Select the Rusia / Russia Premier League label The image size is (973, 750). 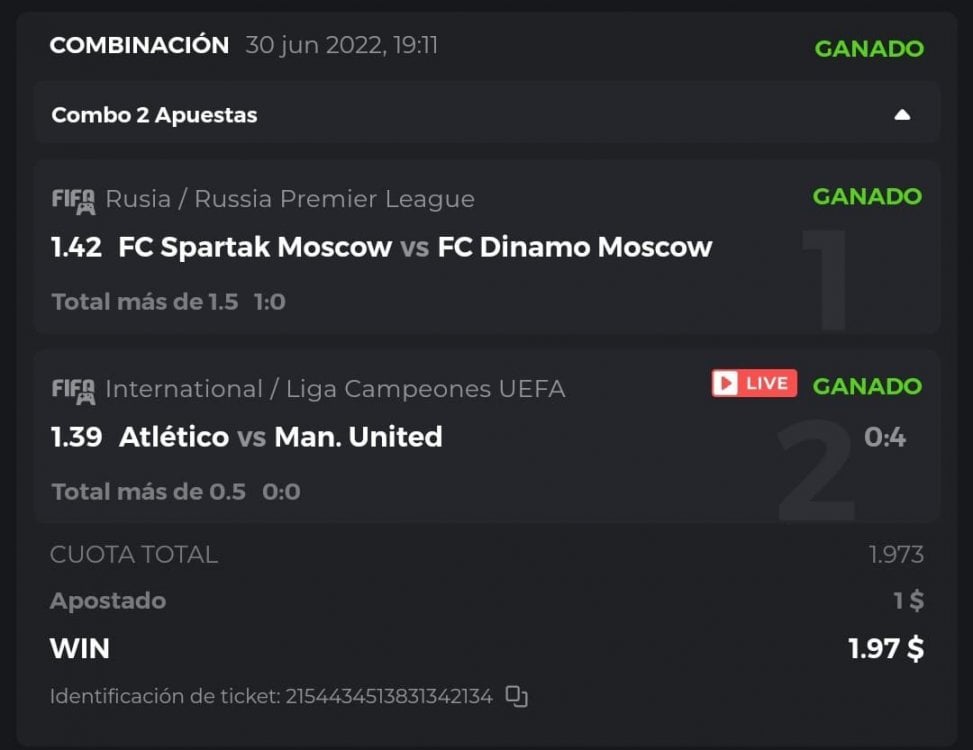(x=290, y=199)
